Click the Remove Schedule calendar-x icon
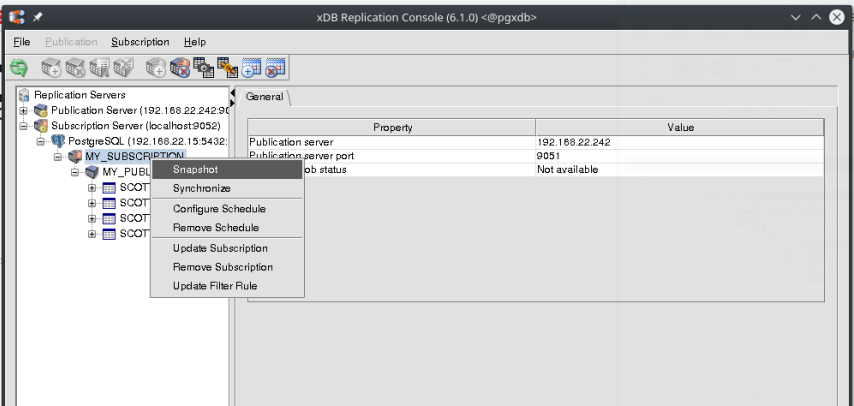This screenshot has width=854, height=406. [x=275, y=68]
